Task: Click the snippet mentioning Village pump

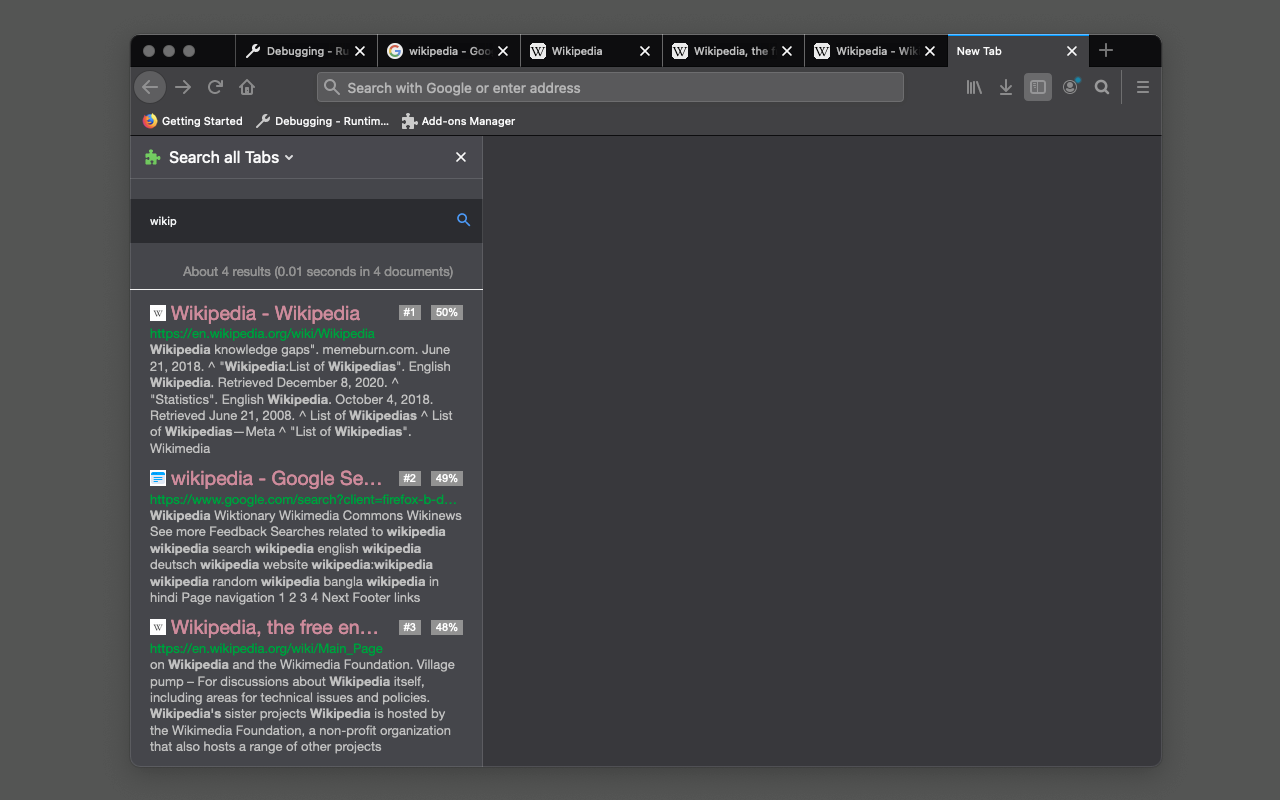Action: coord(303,705)
